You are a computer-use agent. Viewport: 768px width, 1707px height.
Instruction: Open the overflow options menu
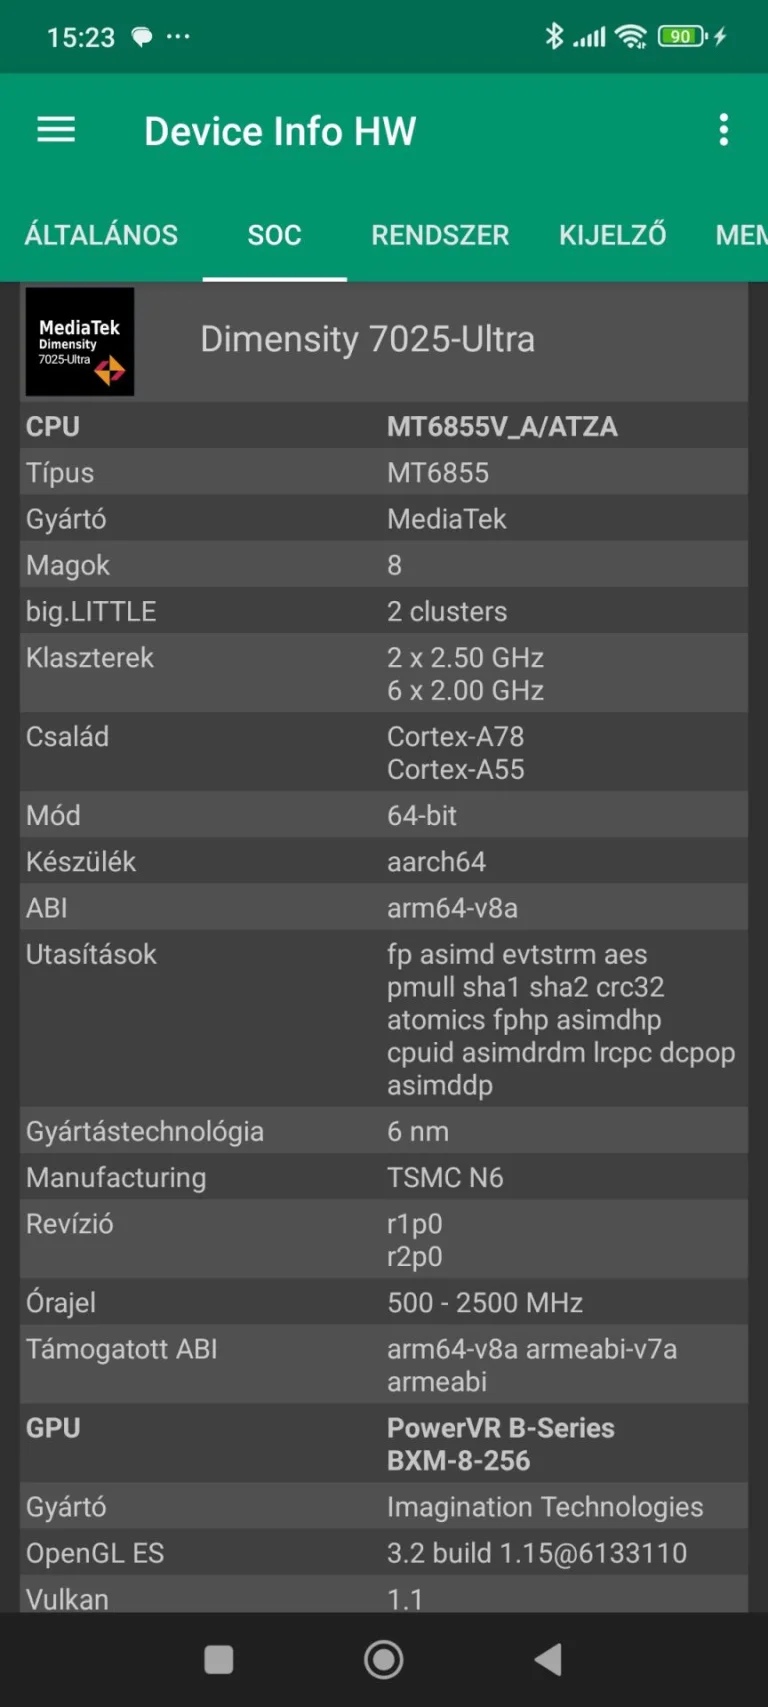coord(723,130)
